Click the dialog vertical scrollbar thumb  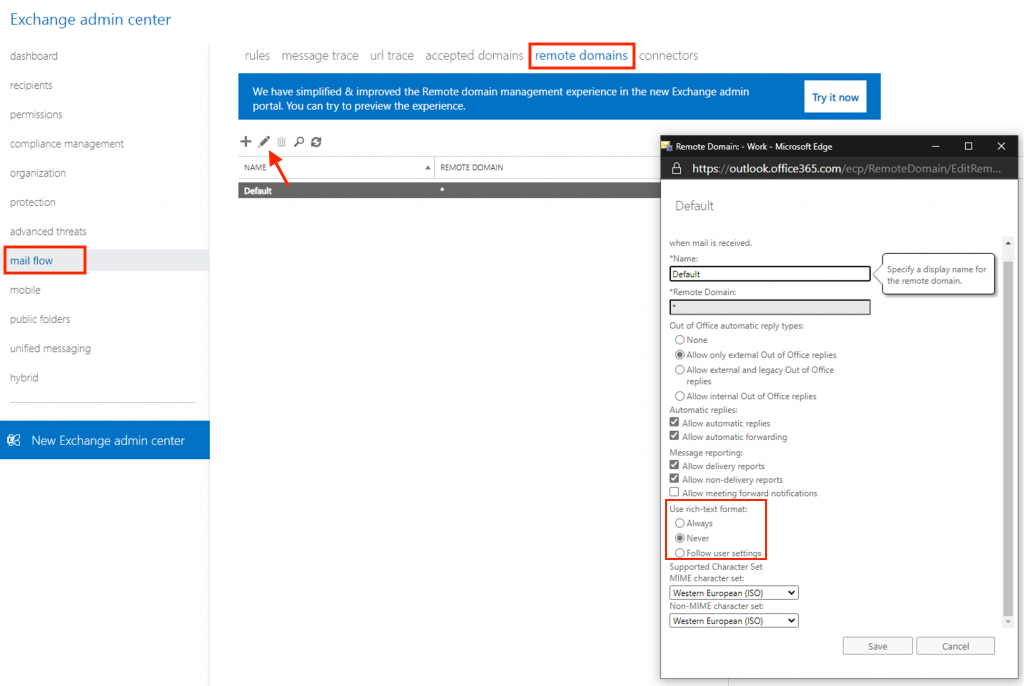1008,438
